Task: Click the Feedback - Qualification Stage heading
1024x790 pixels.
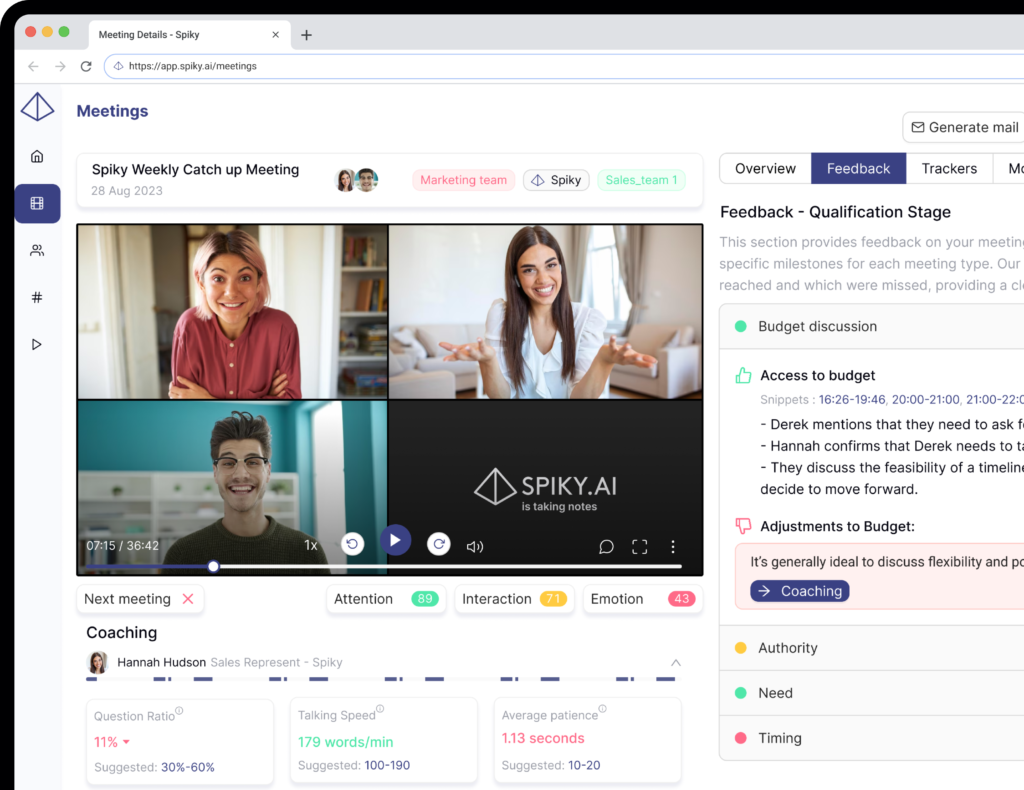Action: (x=835, y=212)
